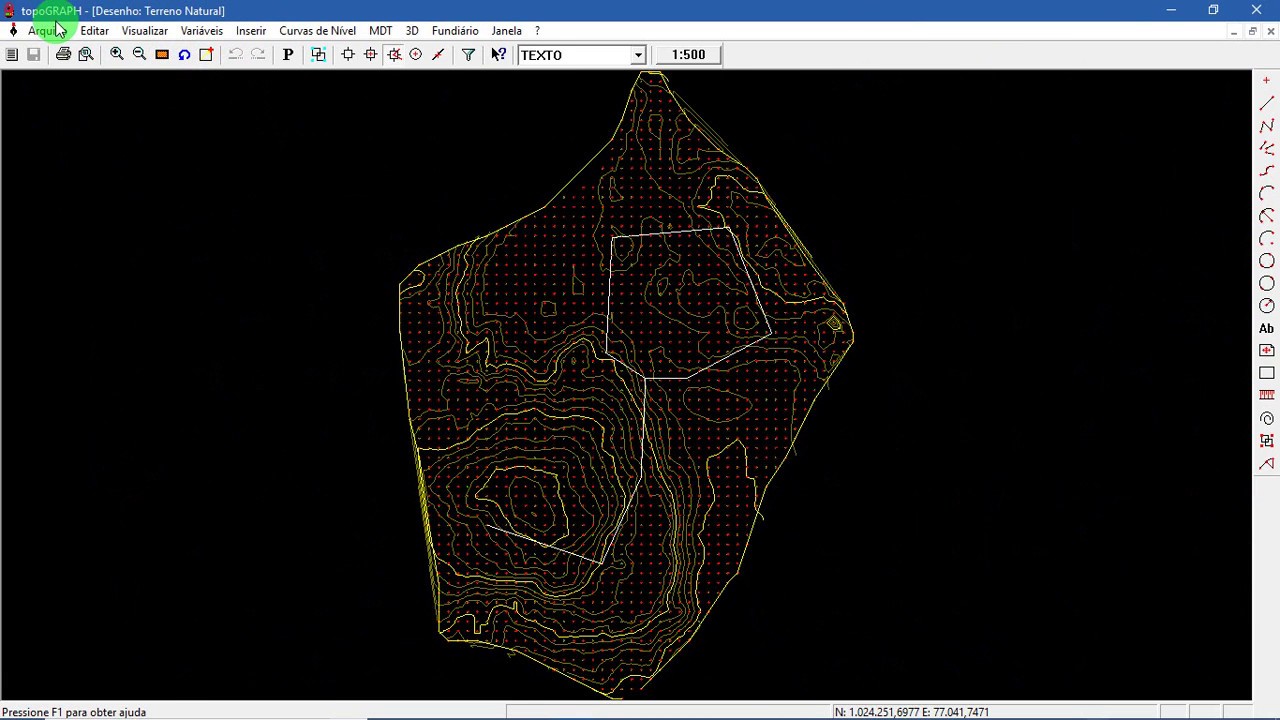Activate the context help arrow icon
Viewport: 1280px width, 720px height.
point(498,55)
